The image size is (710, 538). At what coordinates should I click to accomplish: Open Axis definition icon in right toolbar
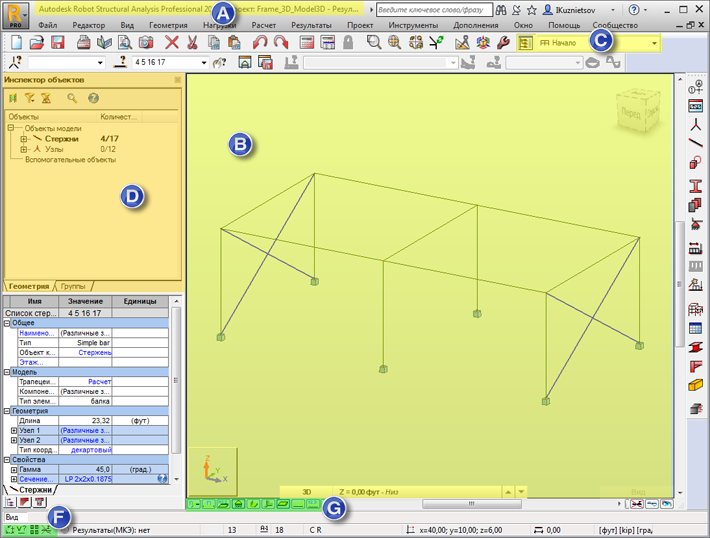[x=696, y=86]
